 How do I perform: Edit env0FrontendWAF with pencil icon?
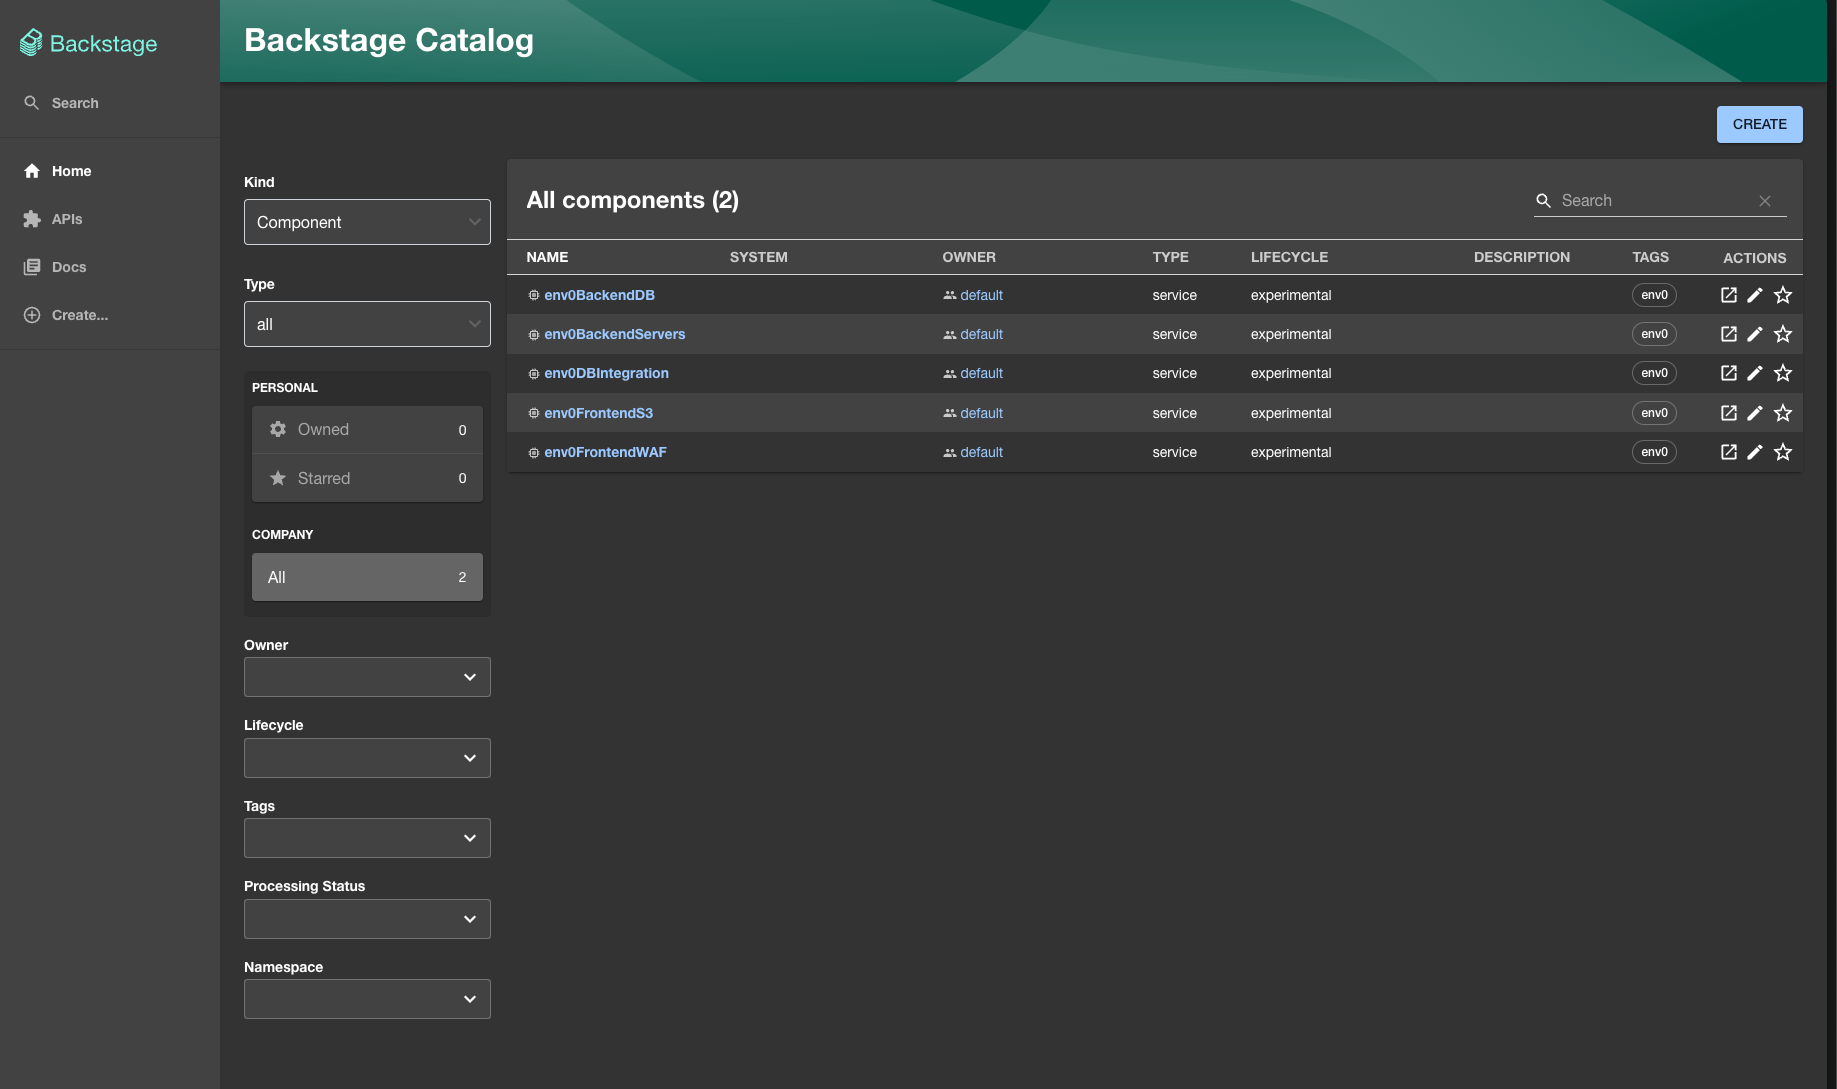pos(1755,452)
